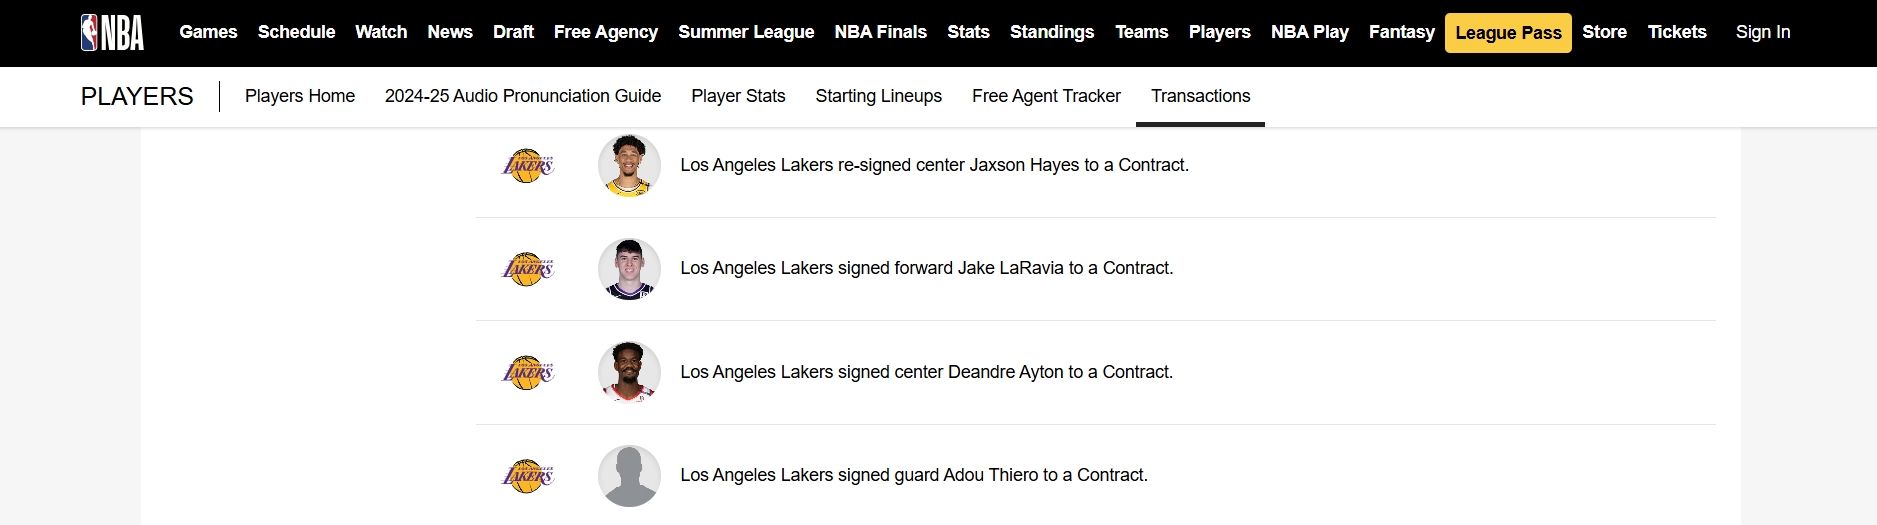
Task: Switch to Free Agent Tracker tab
Action: click(1046, 96)
